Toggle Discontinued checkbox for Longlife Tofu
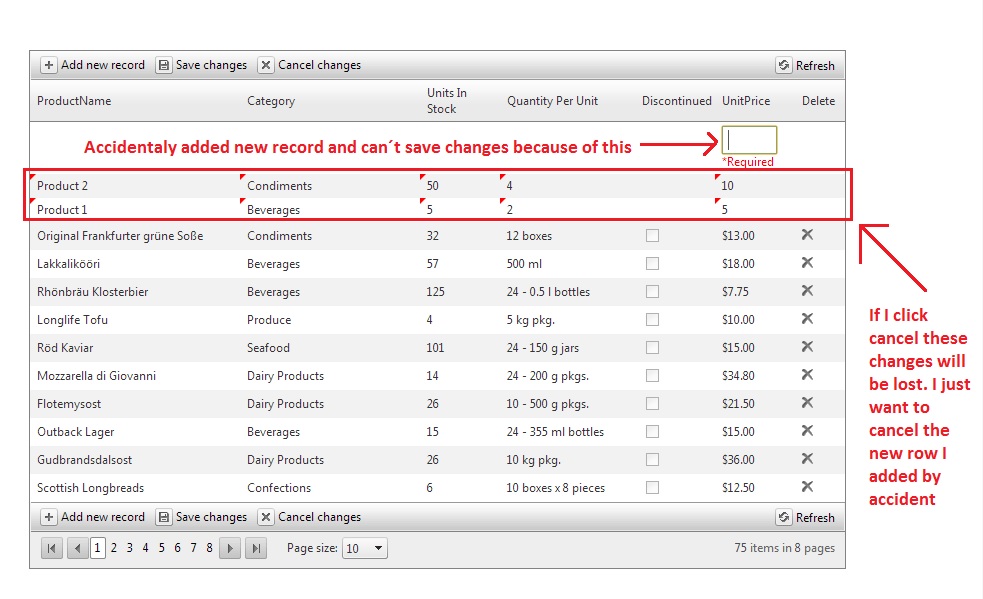The image size is (983, 599). click(x=653, y=320)
